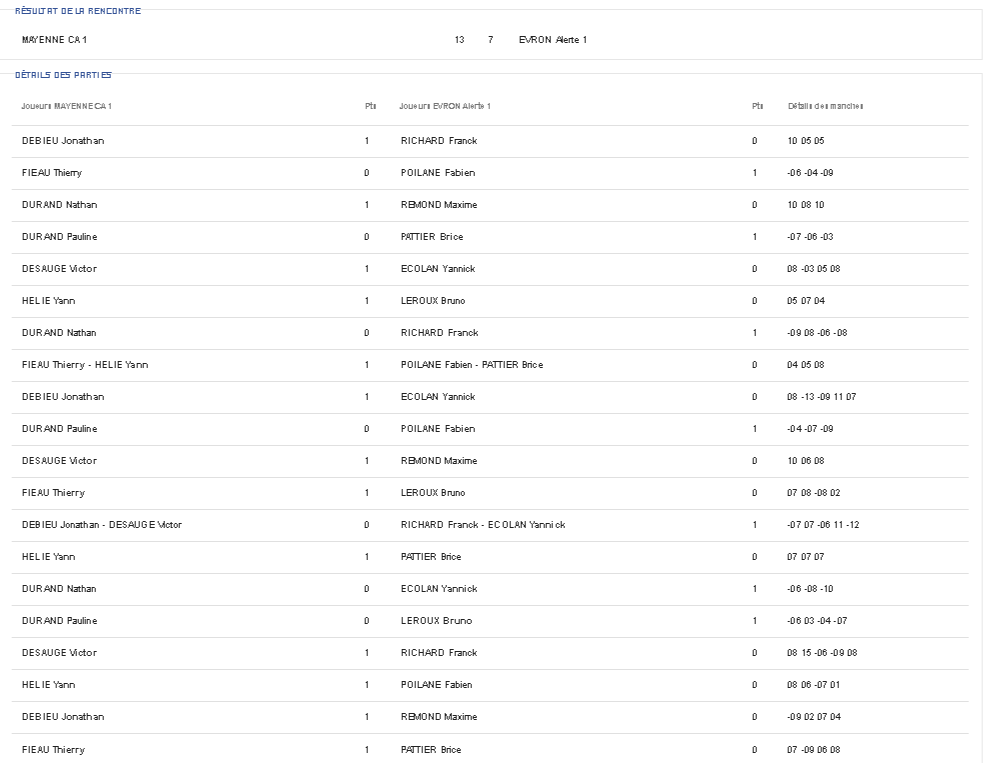Screen dimensions: 987x763
Task: Click the RÉSULTAT DE LA RENCONTRE section title
Action: click(x=78, y=11)
